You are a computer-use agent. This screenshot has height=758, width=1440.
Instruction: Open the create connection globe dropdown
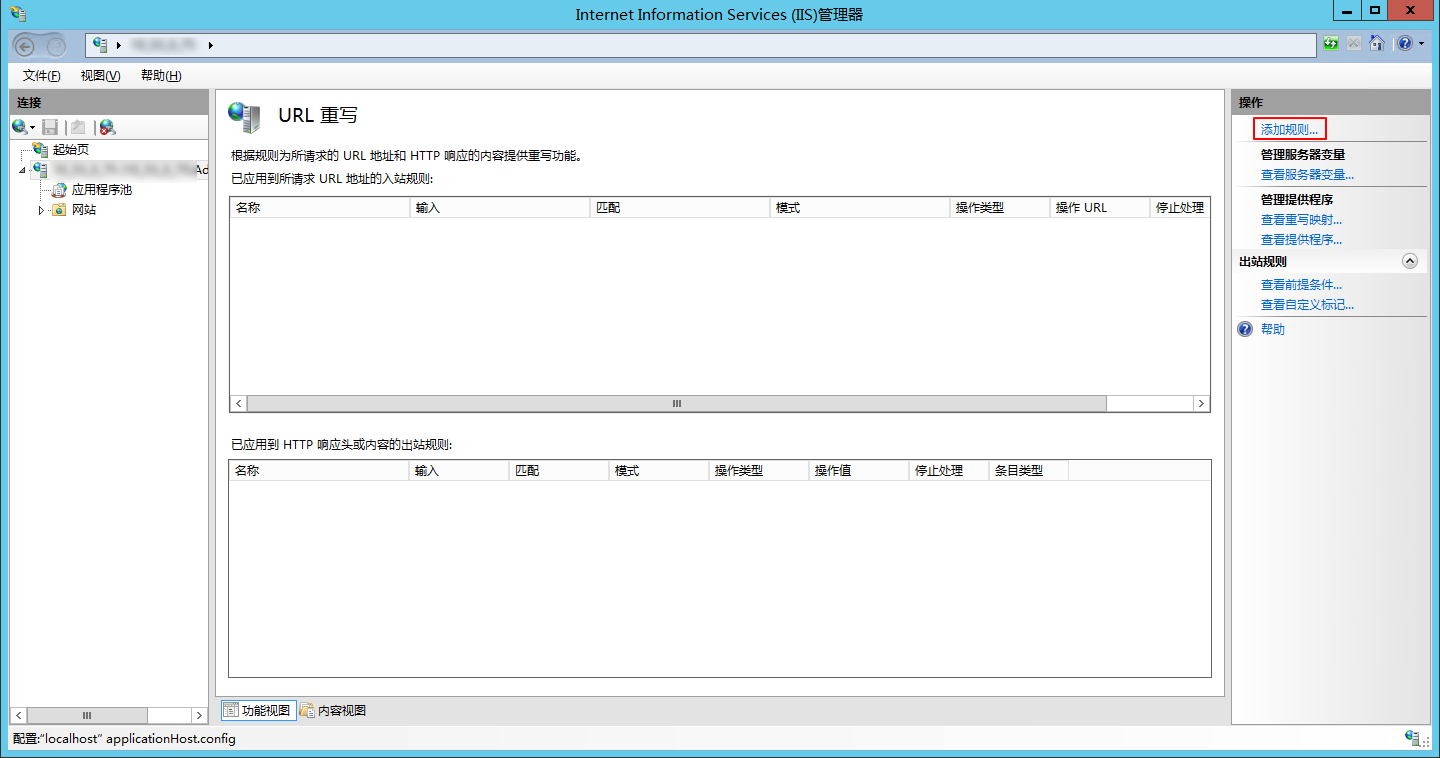pyautogui.click(x=23, y=127)
